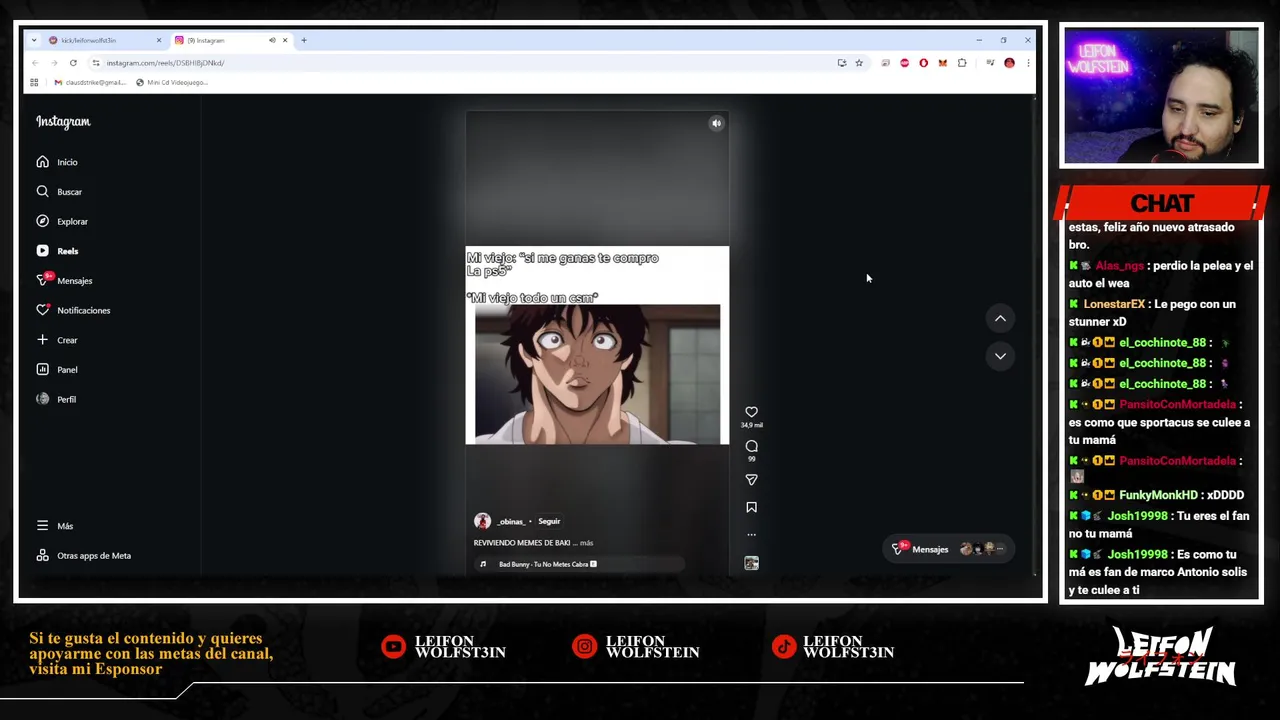Open the _obinas_ username link
The width and height of the screenshot is (1280, 720).
(511, 521)
